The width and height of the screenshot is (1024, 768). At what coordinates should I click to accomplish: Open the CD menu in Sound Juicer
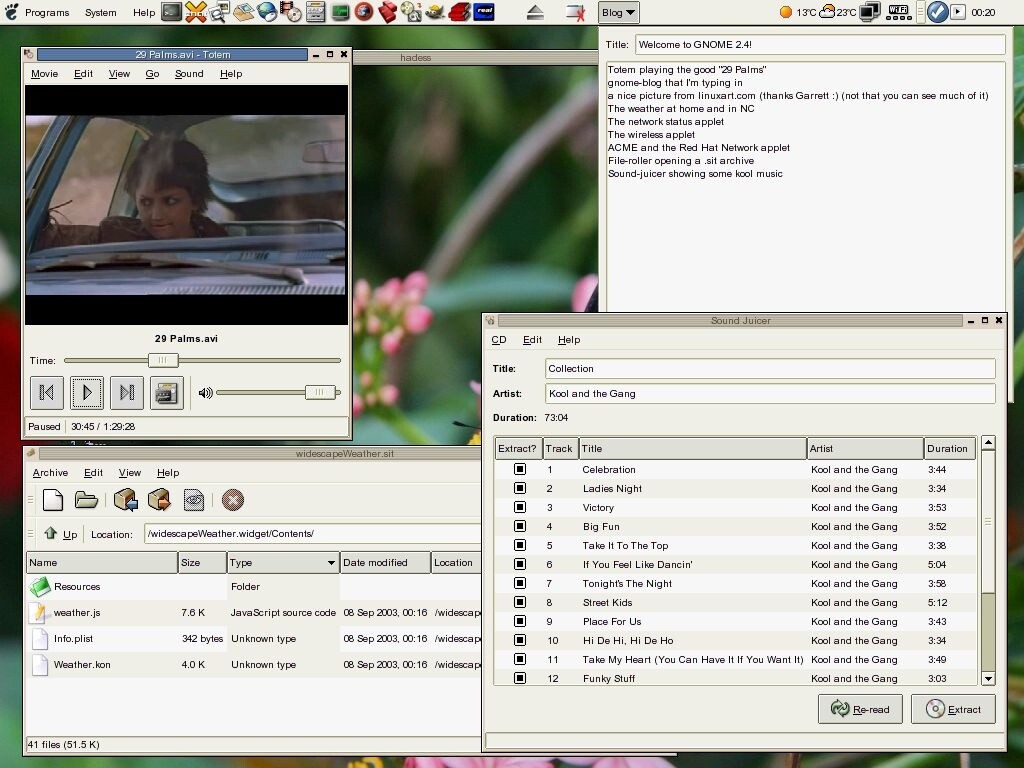point(499,339)
